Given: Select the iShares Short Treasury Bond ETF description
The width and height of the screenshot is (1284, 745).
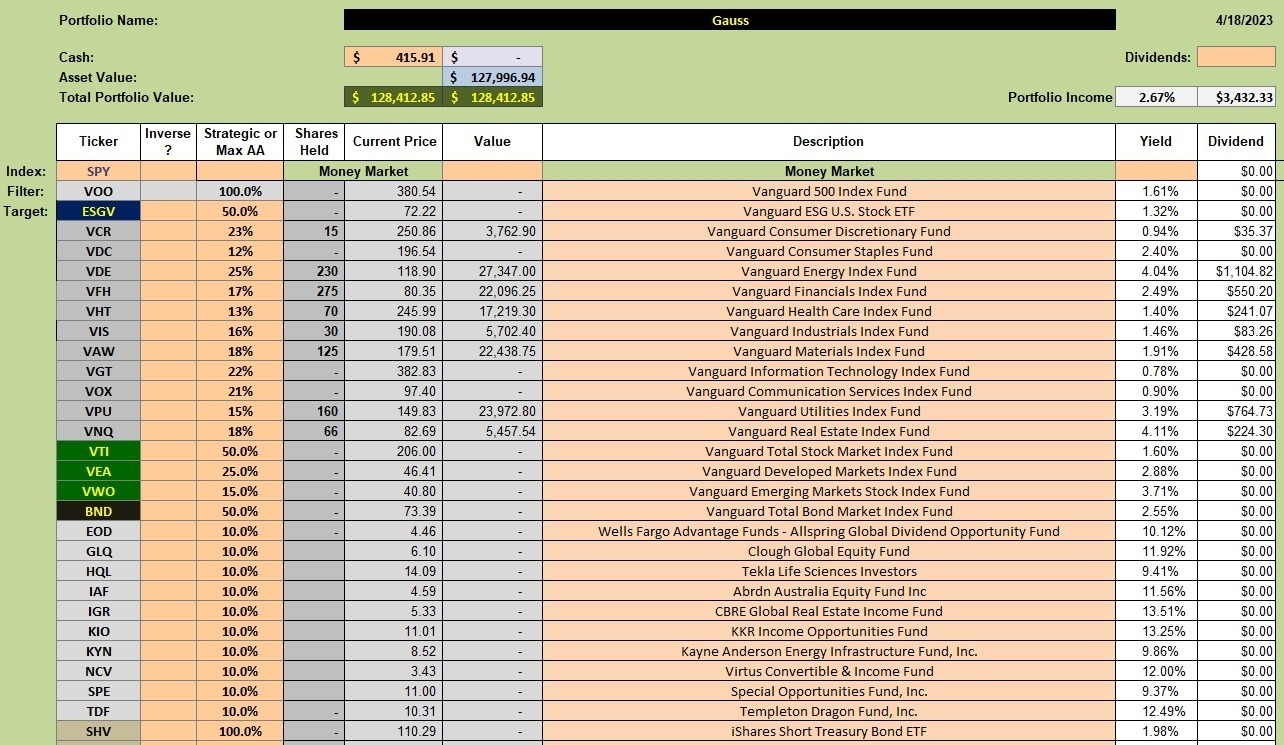Looking at the screenshot, I should (828, 731).
